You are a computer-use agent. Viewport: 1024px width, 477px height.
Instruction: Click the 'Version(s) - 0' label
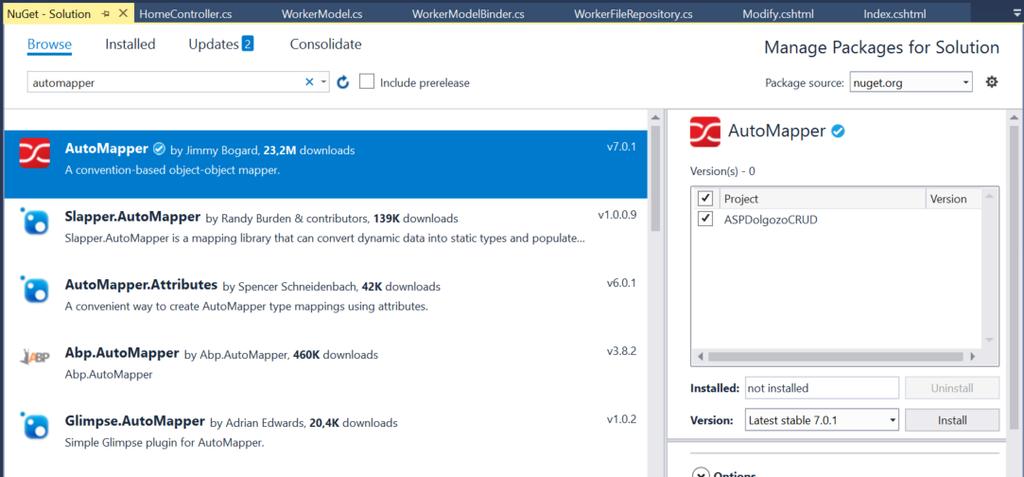click(x=722, y=171)
